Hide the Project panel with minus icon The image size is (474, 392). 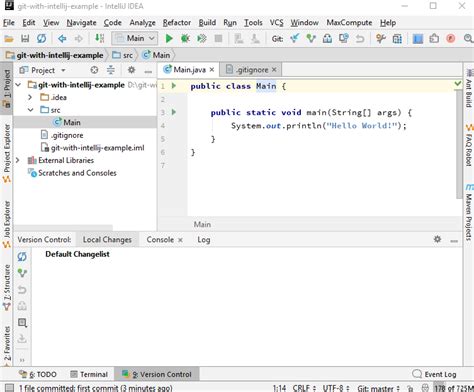[x=148, y=71]
